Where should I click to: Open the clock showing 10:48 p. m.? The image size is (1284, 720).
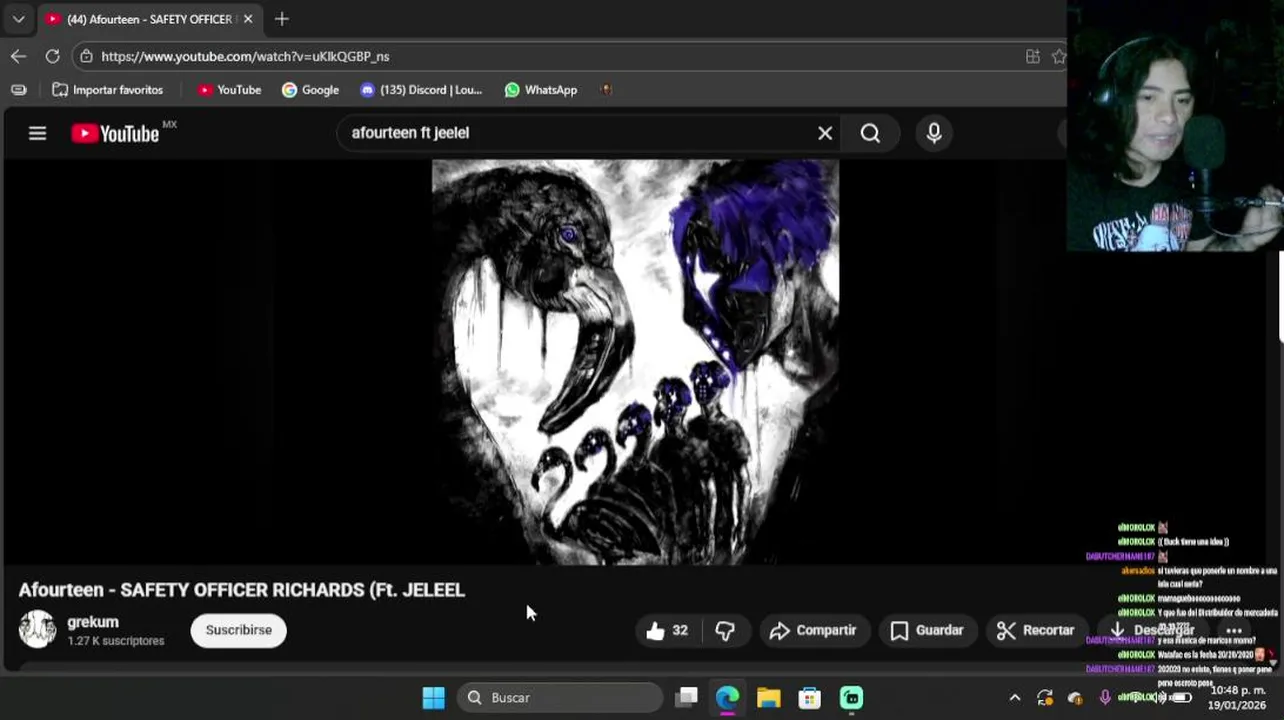pyautogui.click(x=1237, y=697)
